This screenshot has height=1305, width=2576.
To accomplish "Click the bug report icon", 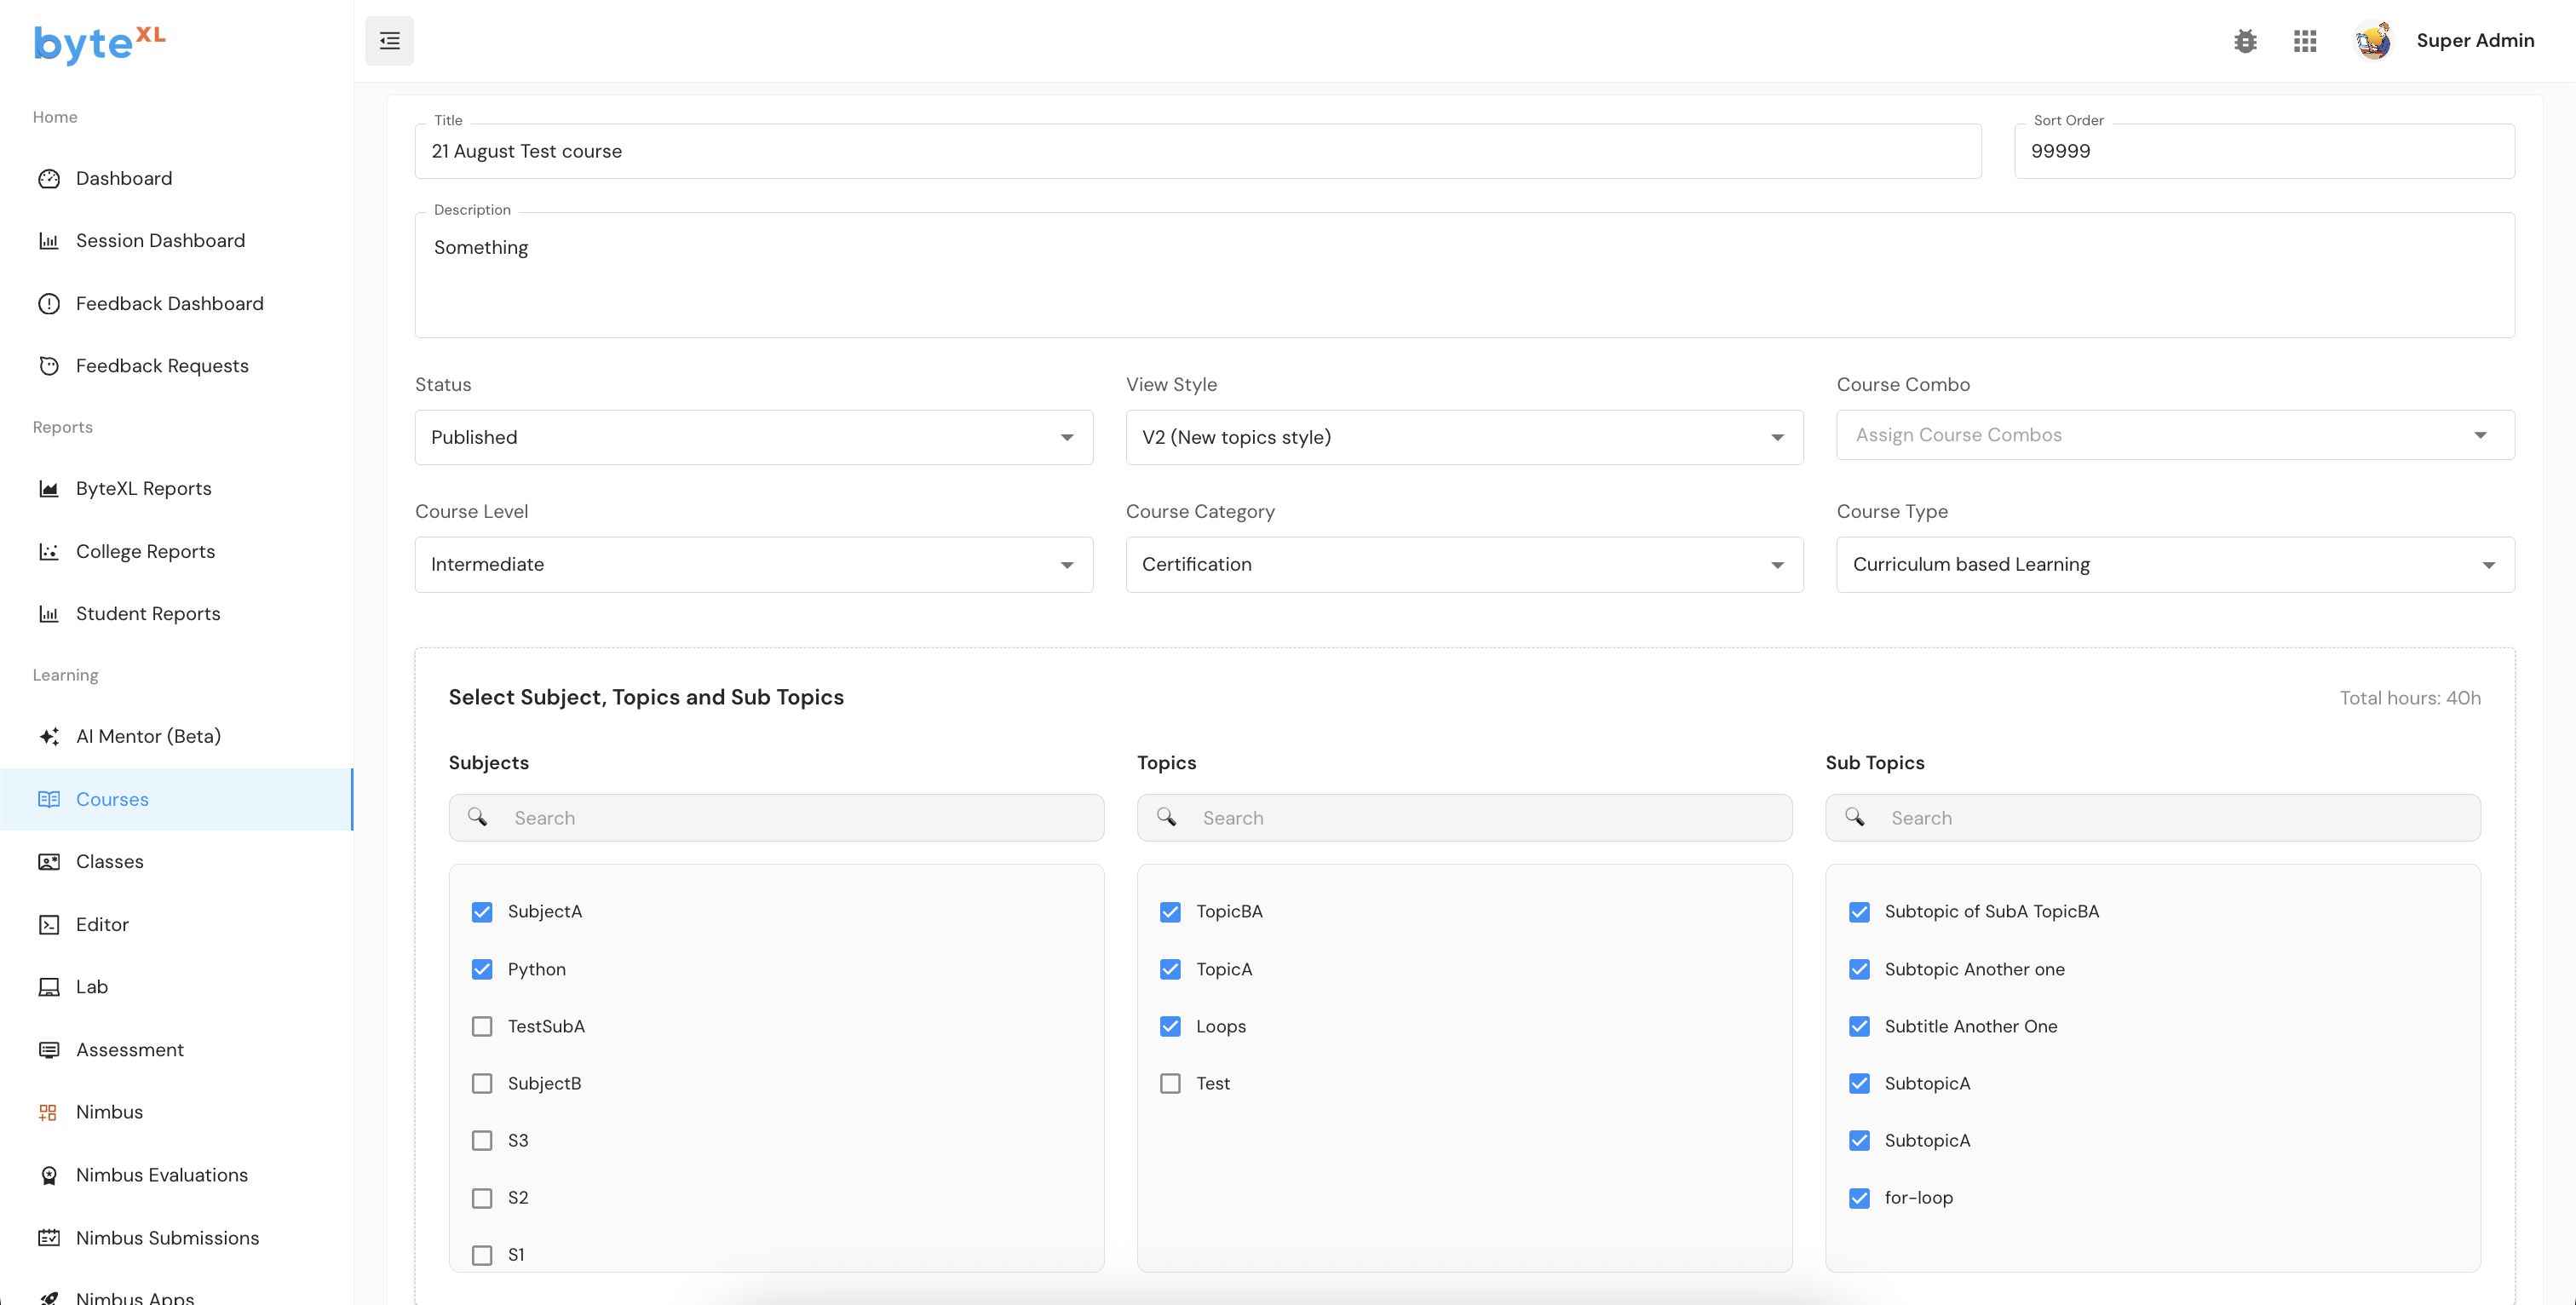I will coord(2245,41).
